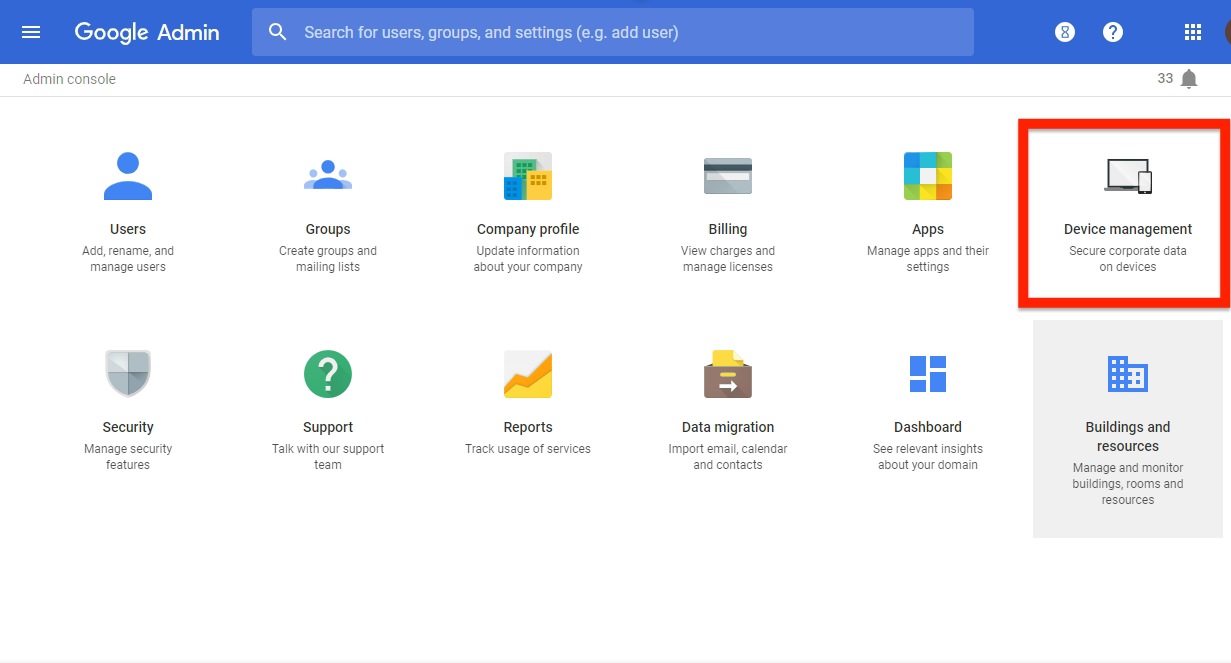Open the Security shield icon
Screen dimensions: 1231x663
point(128,374)
